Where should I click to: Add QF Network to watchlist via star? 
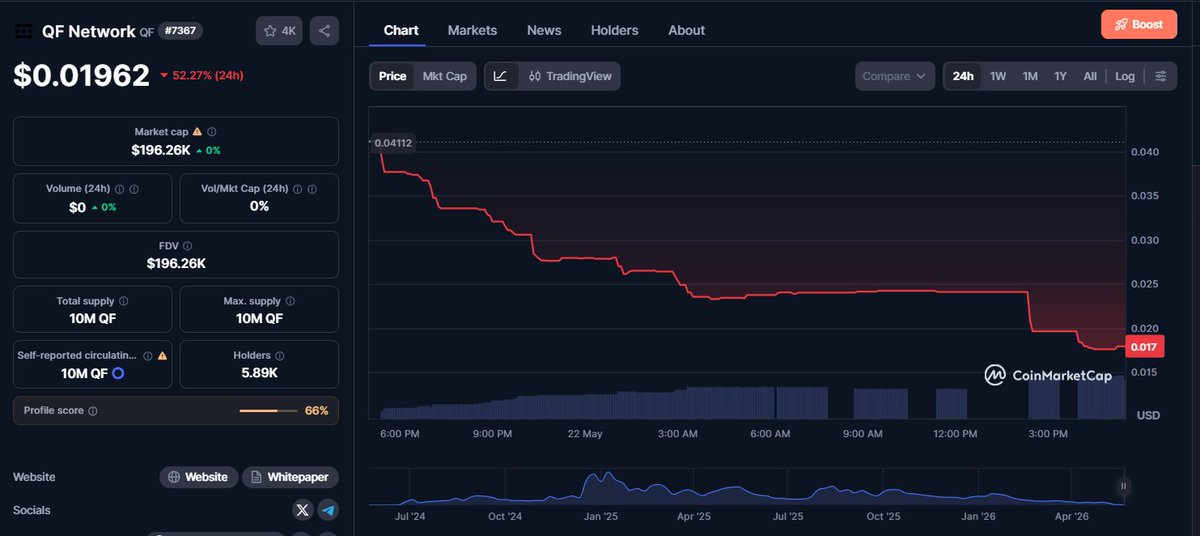(x=279, y=31)
